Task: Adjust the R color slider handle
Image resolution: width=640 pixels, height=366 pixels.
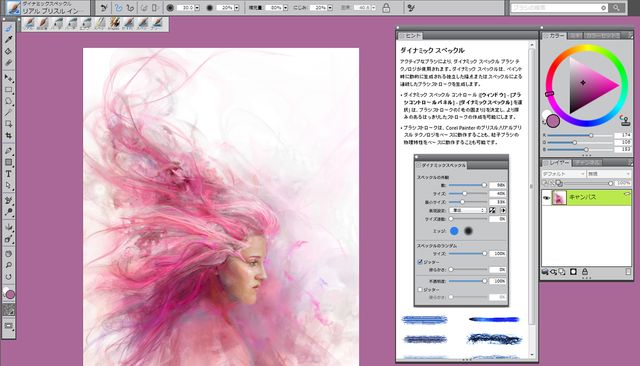Action: pos(590,135)
